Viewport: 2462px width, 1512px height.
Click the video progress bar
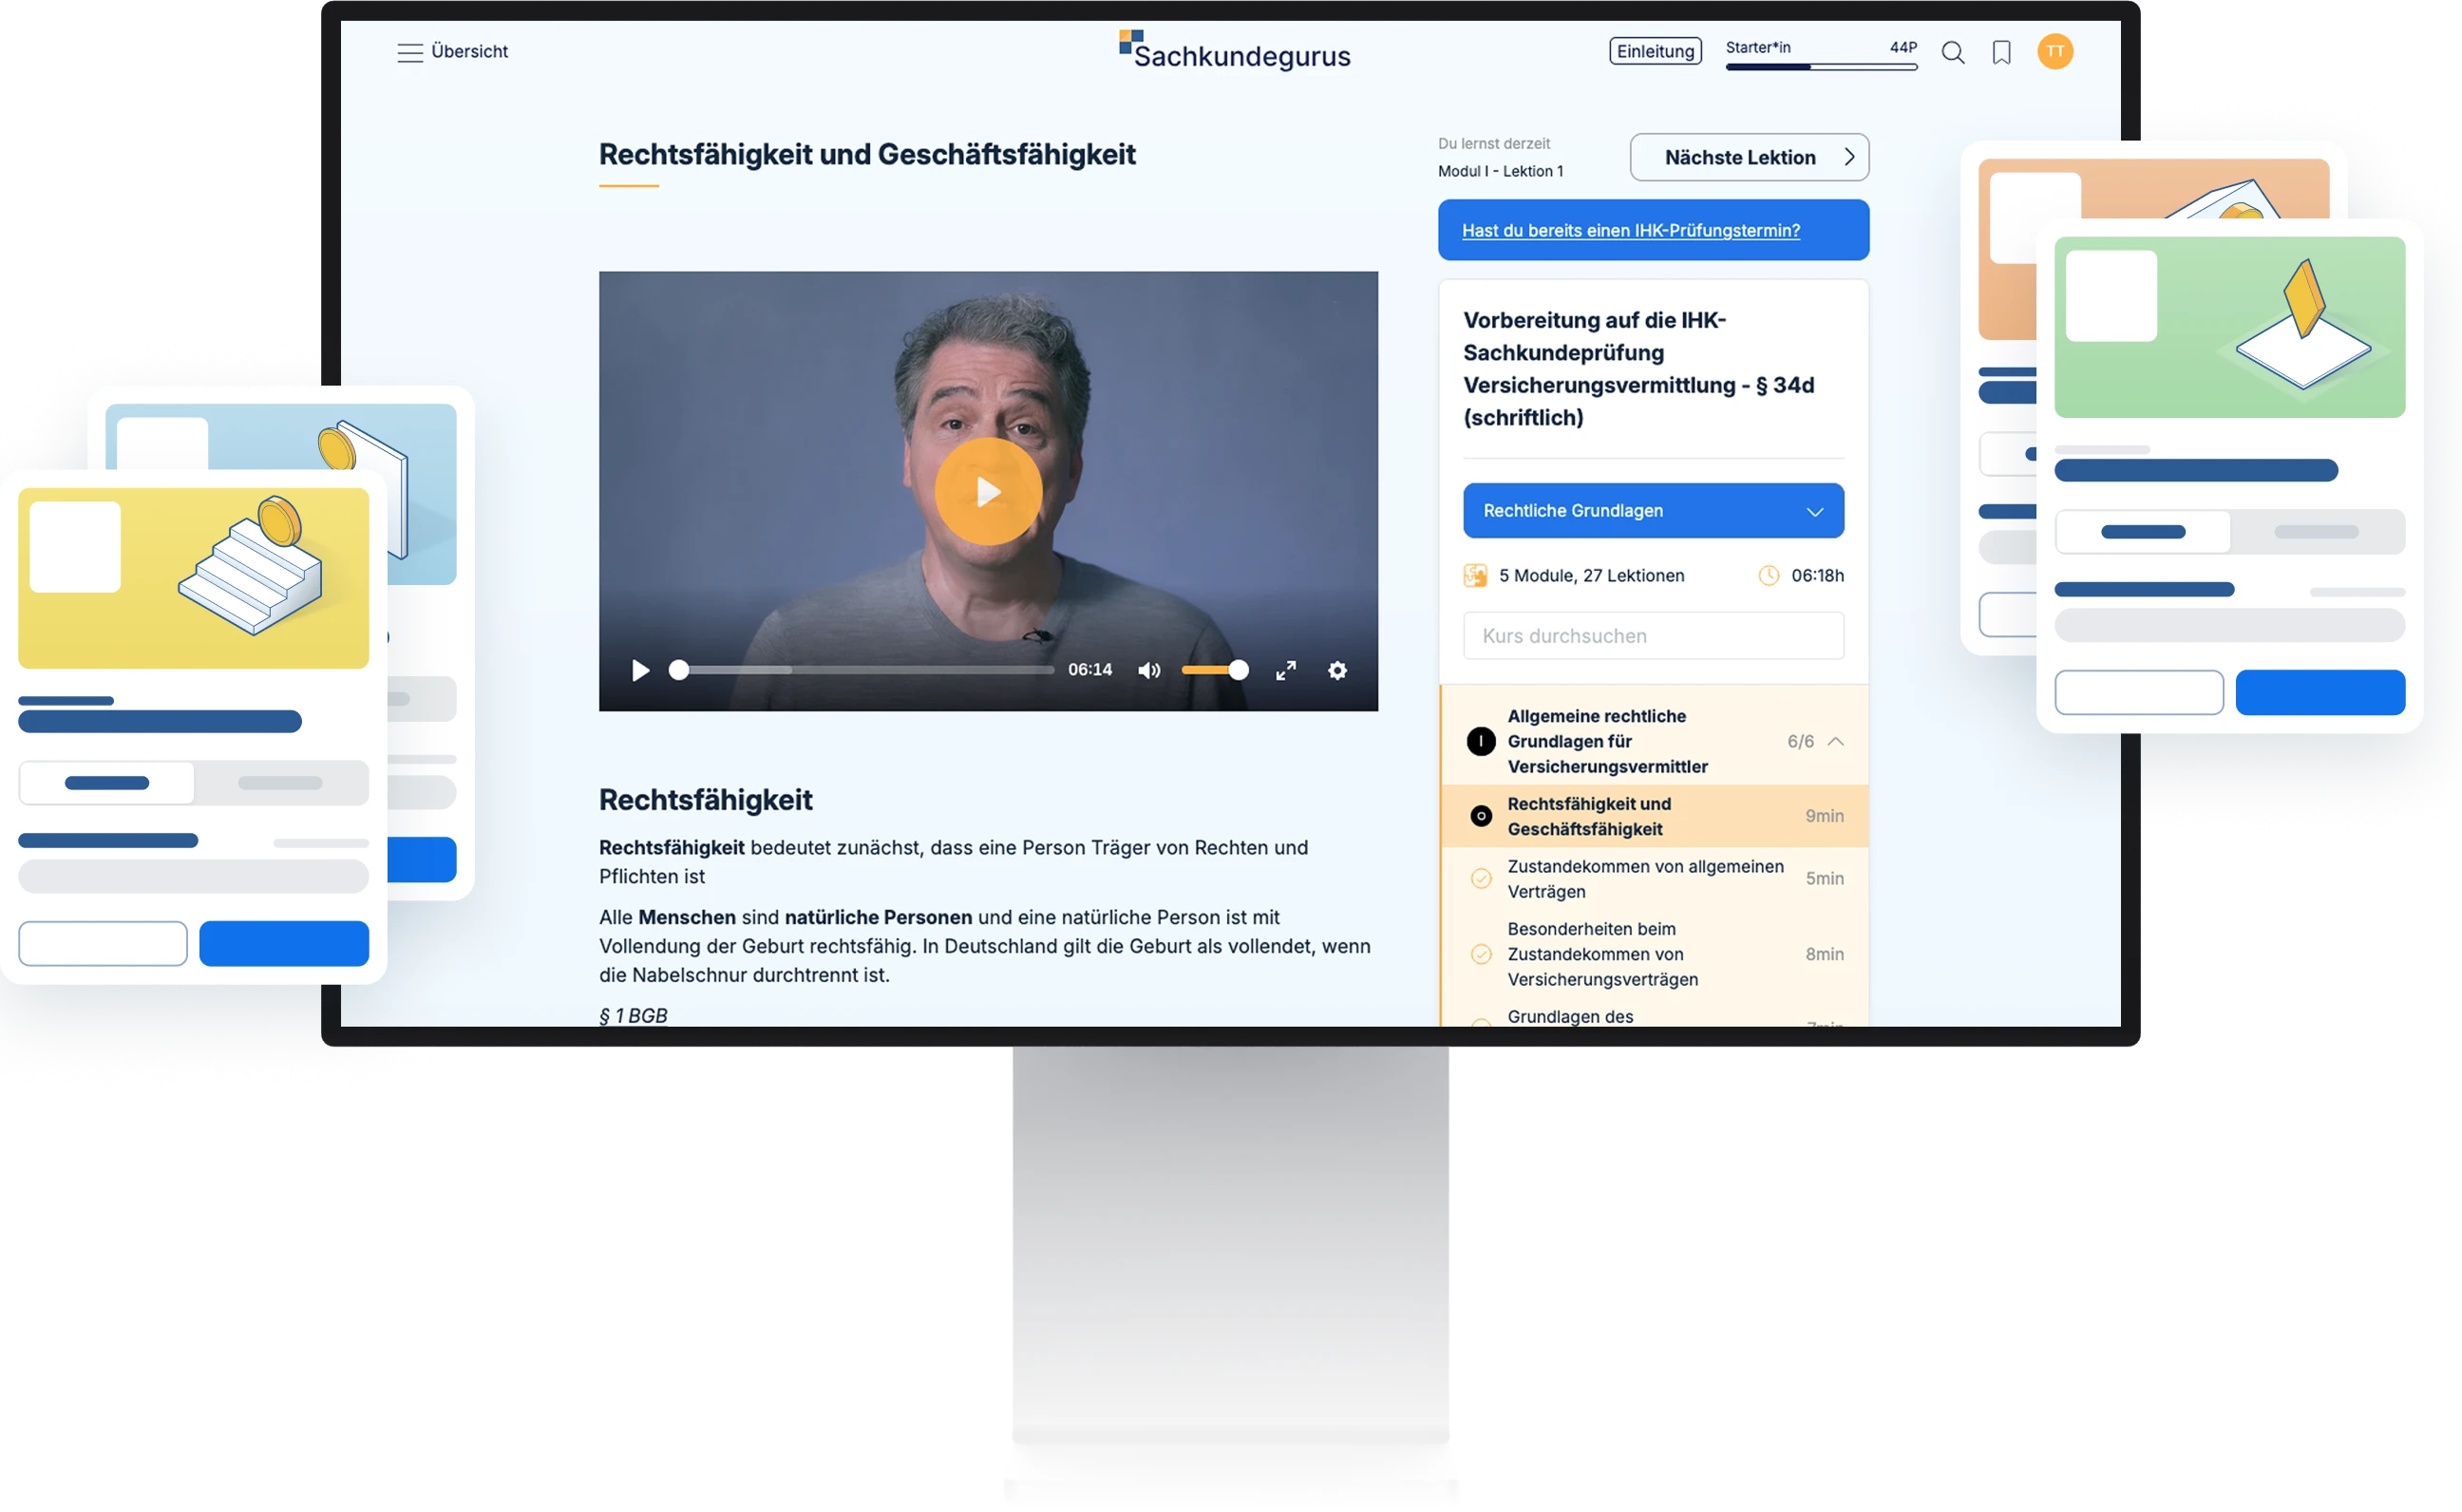tap(866, 670)
